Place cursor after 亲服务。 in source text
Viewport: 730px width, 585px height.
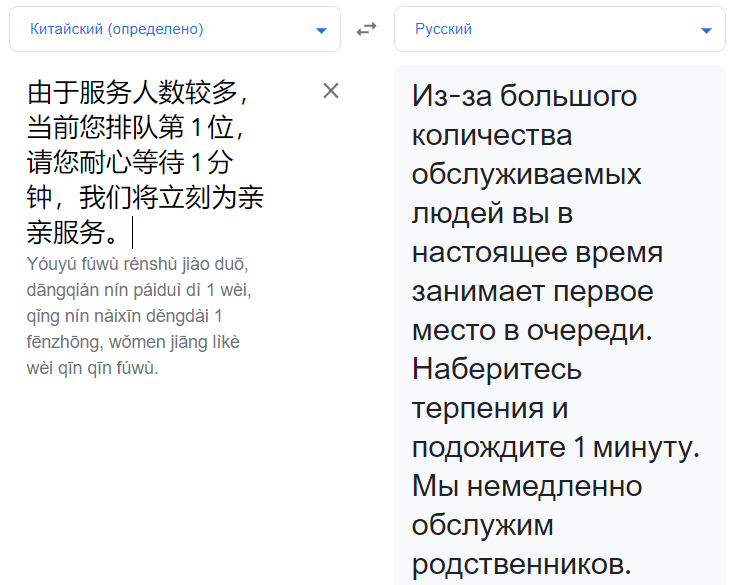tap(132, 232)
